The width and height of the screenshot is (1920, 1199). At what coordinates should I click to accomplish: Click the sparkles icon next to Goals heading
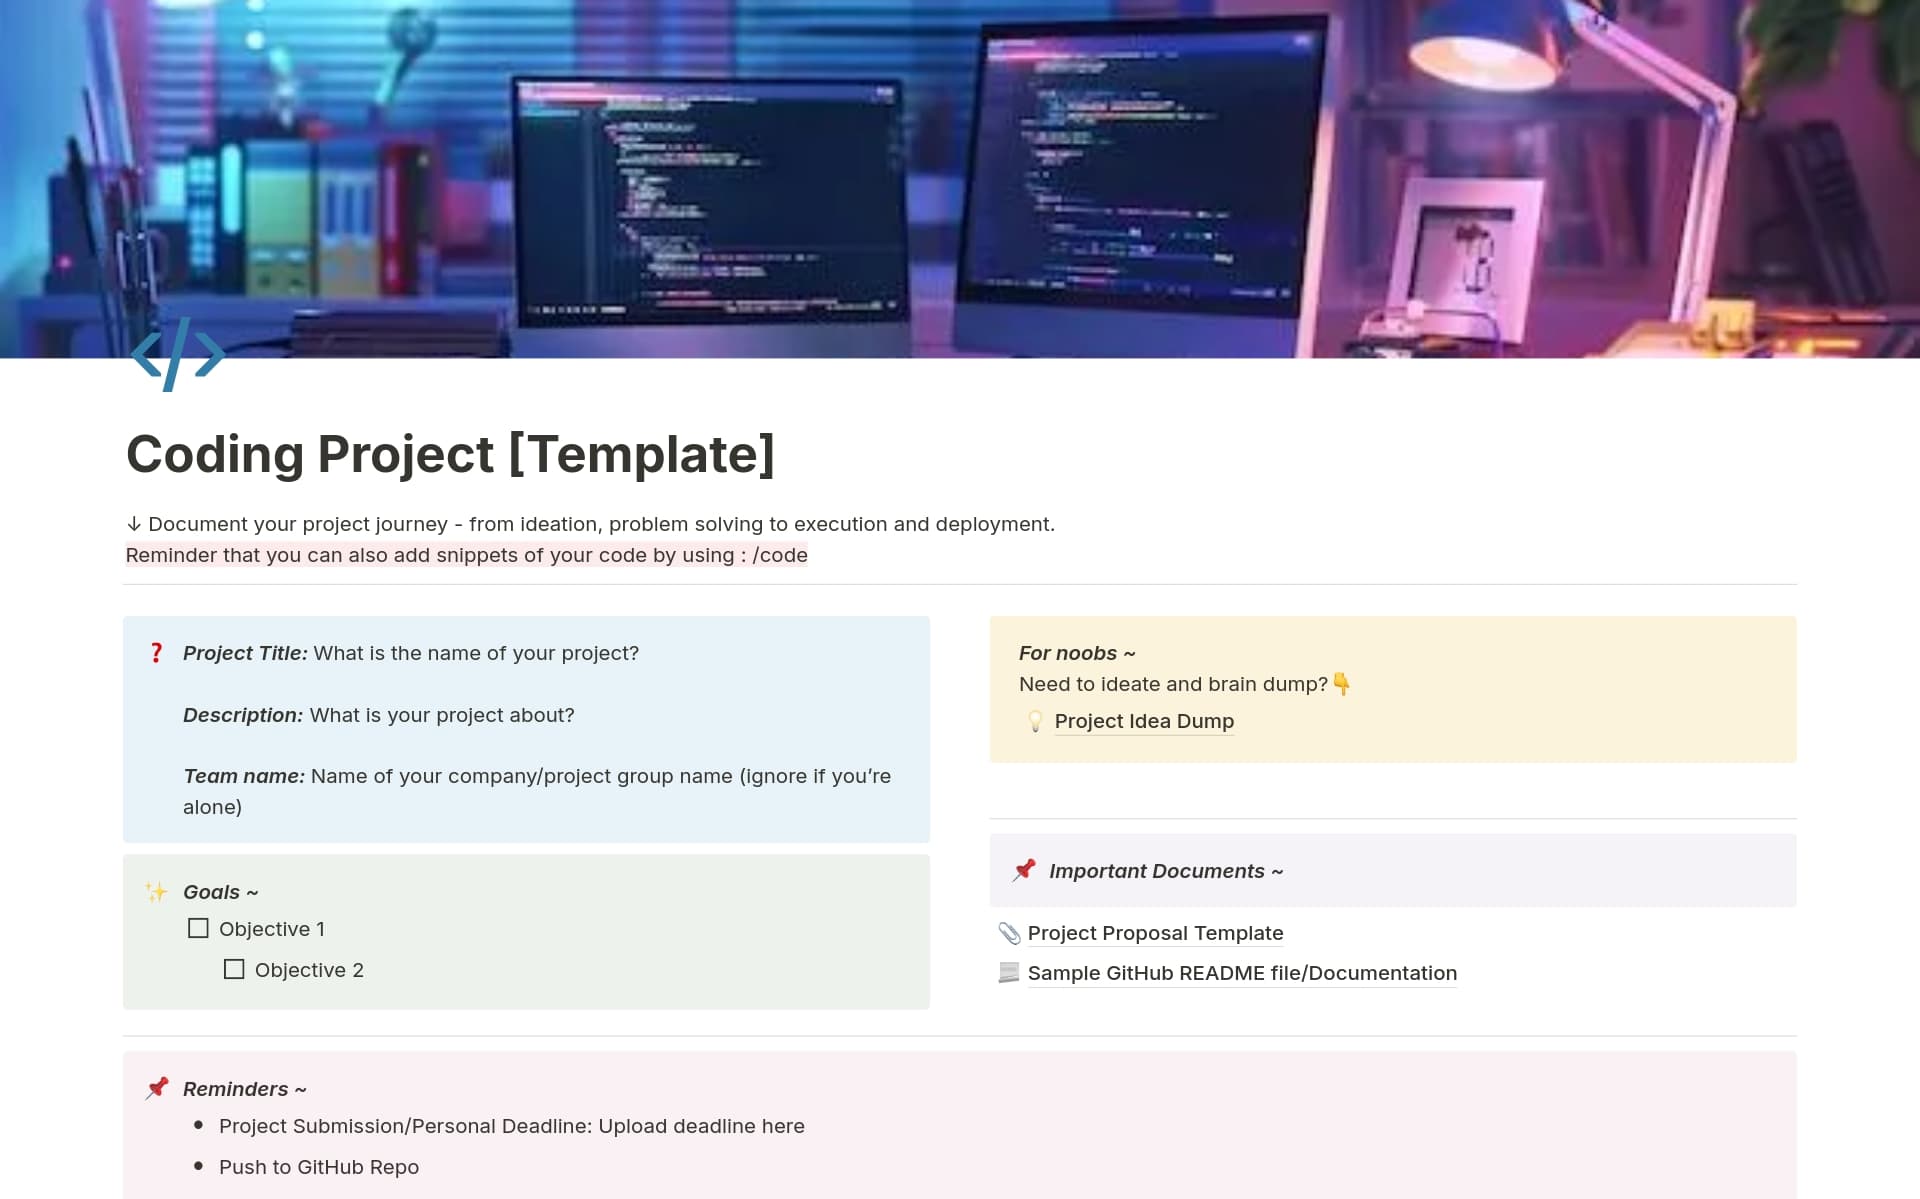(x=155, y=891)
